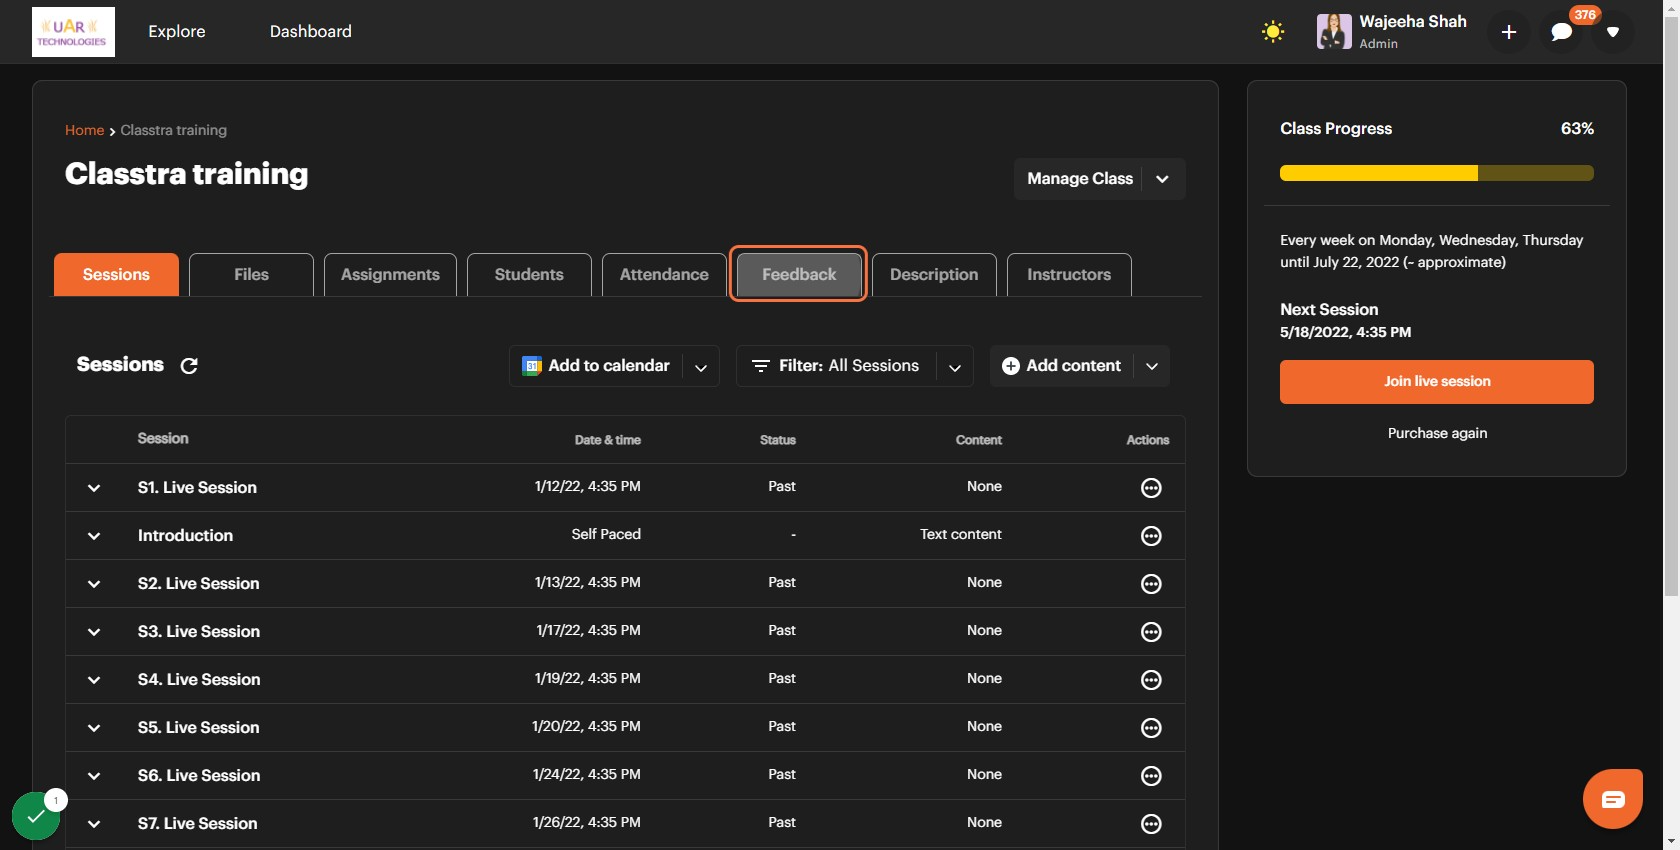
Task: Open the header heart dropdown icon
Action: [1613, 32]
